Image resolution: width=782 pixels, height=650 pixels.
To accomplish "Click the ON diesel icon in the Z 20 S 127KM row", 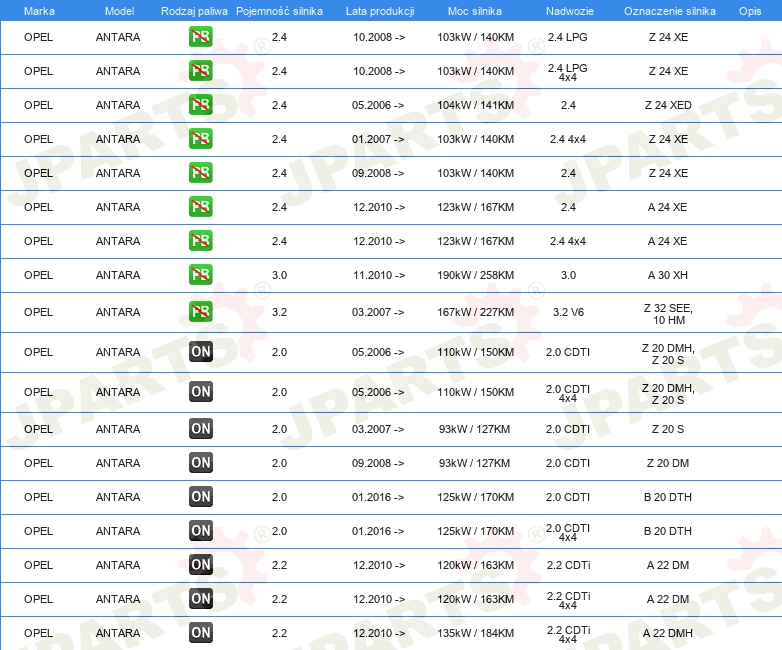I will click(x=201, y=429).
